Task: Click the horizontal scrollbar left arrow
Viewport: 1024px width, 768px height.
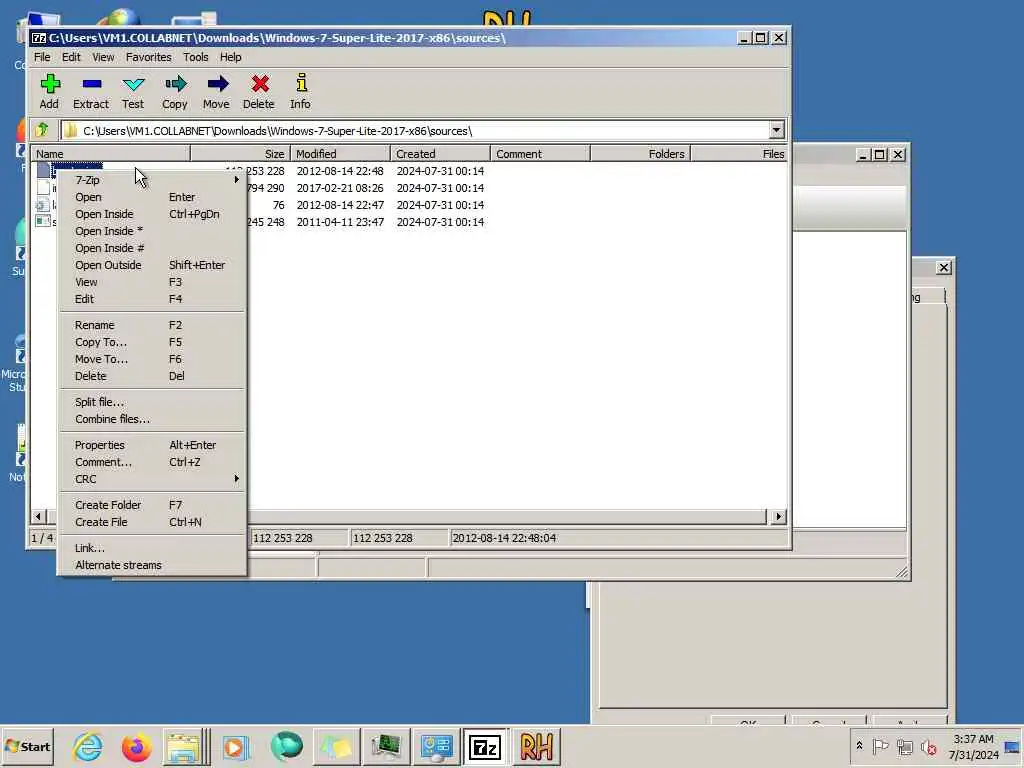Action: coord(38,516)
